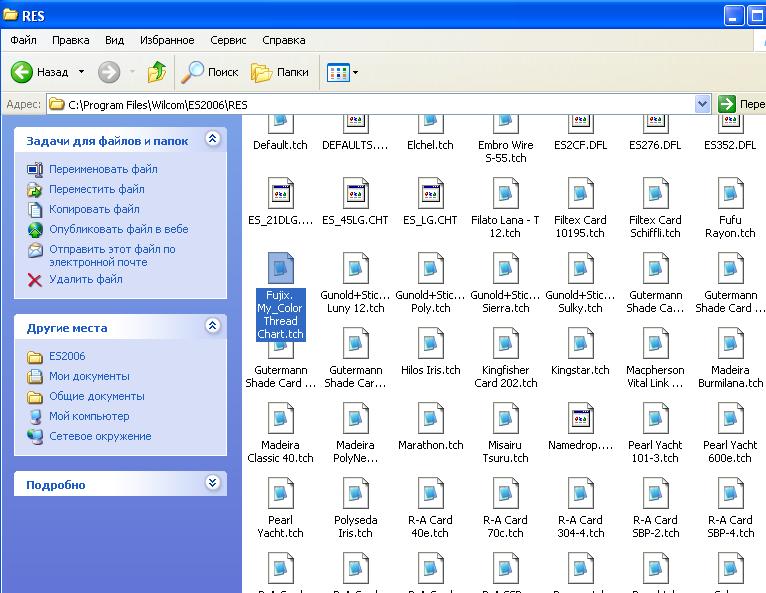Click the 'Удалить файл' link
This screenshot has height=593, width=766.
(85, 279)
